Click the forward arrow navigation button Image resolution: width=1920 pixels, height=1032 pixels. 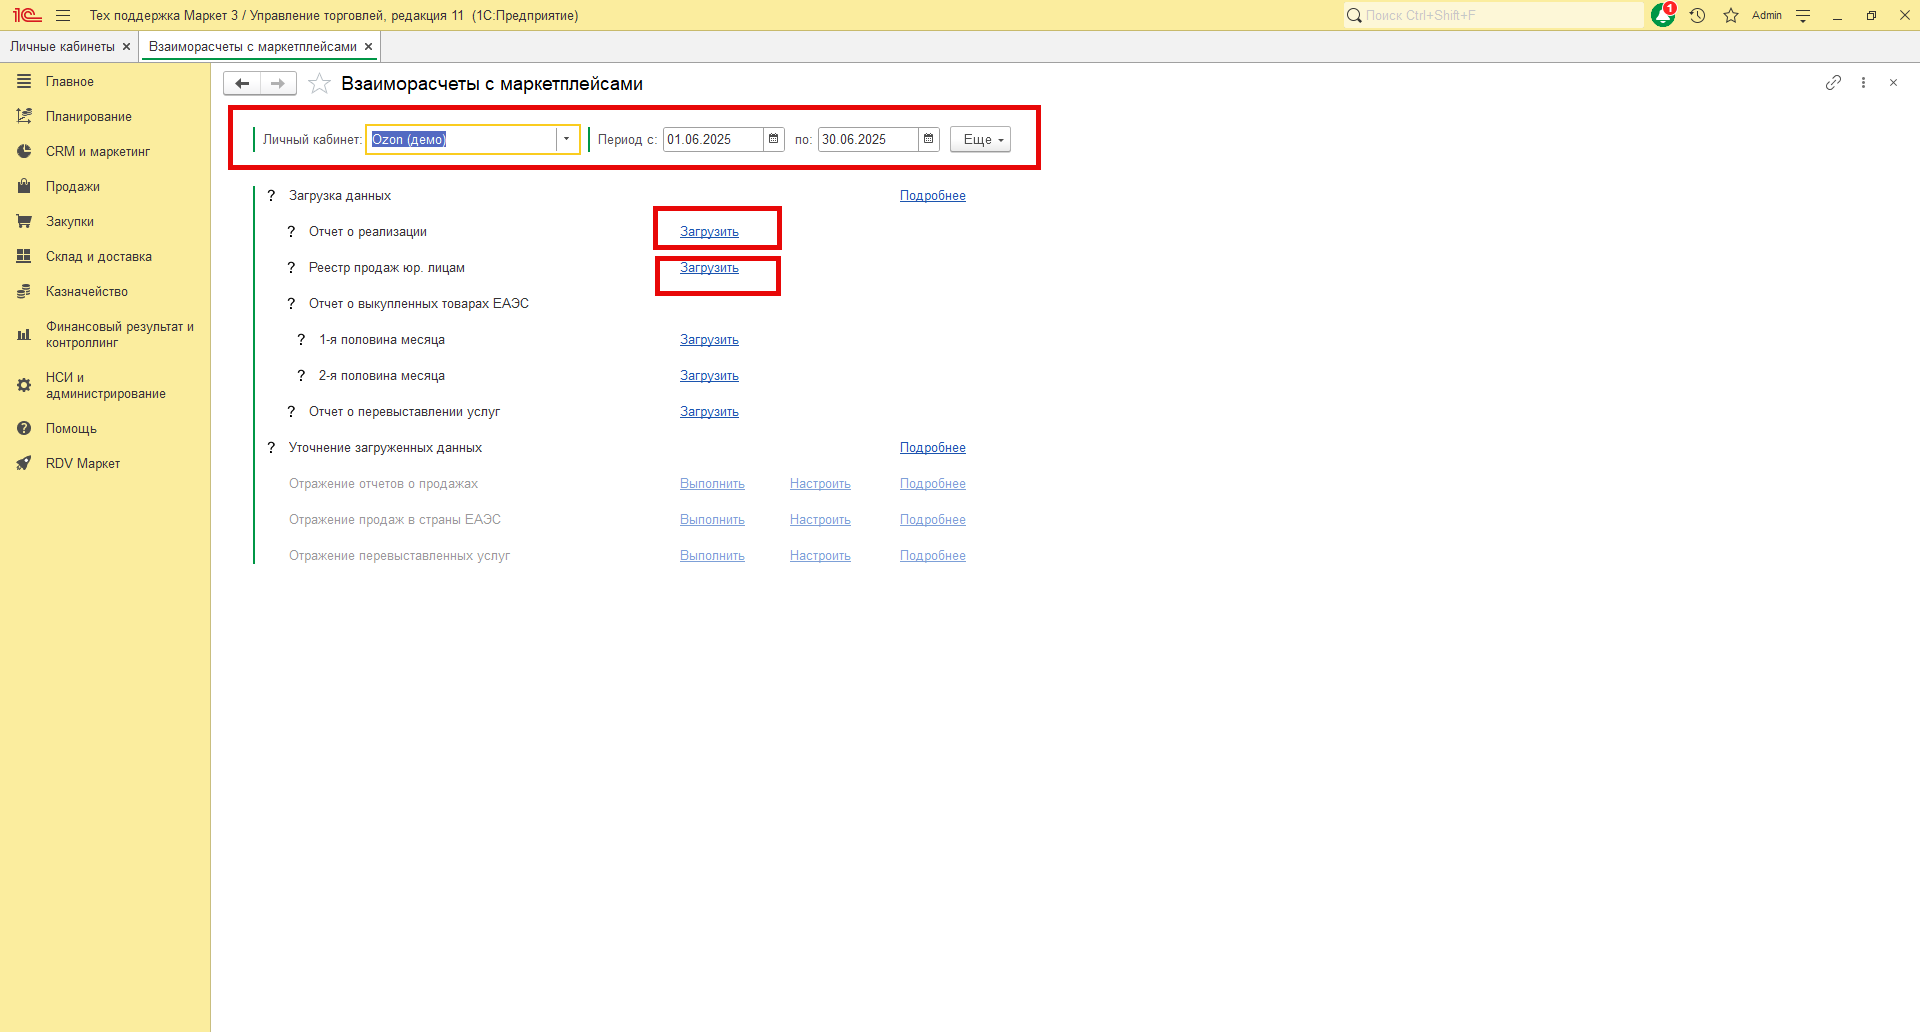pyautogui.click(x=278, y=83)
